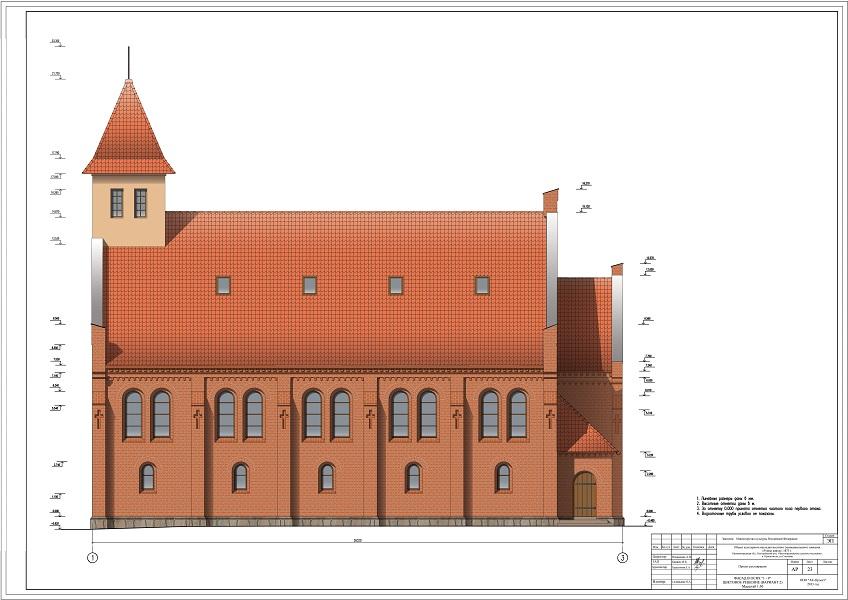Select the leftmost tall arched window
The width and height of the screenshot is (848, 600).
point(133,414)
